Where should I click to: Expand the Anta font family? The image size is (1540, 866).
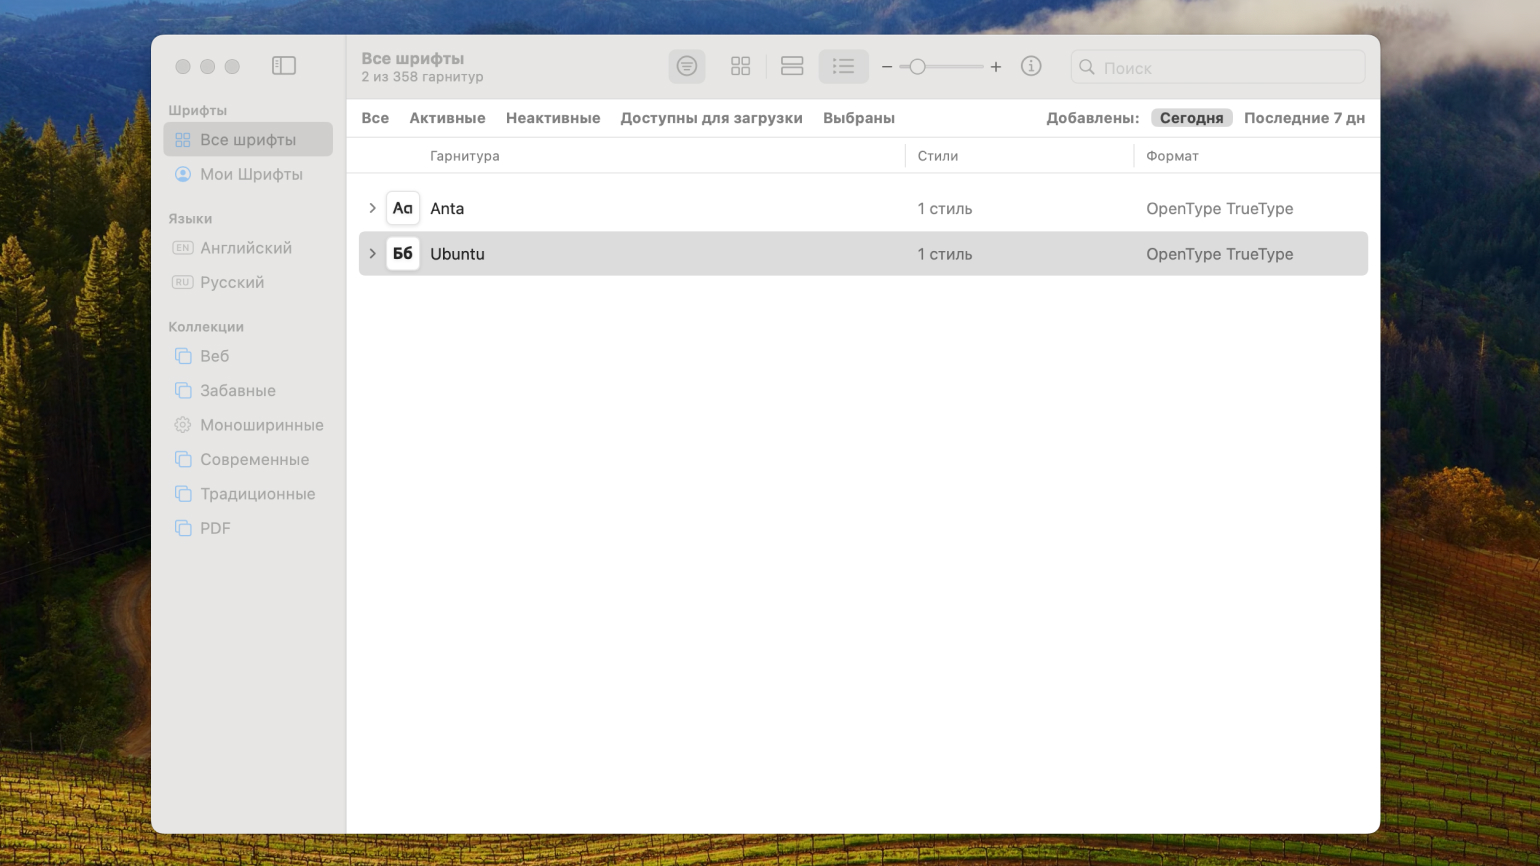(372, 208)
